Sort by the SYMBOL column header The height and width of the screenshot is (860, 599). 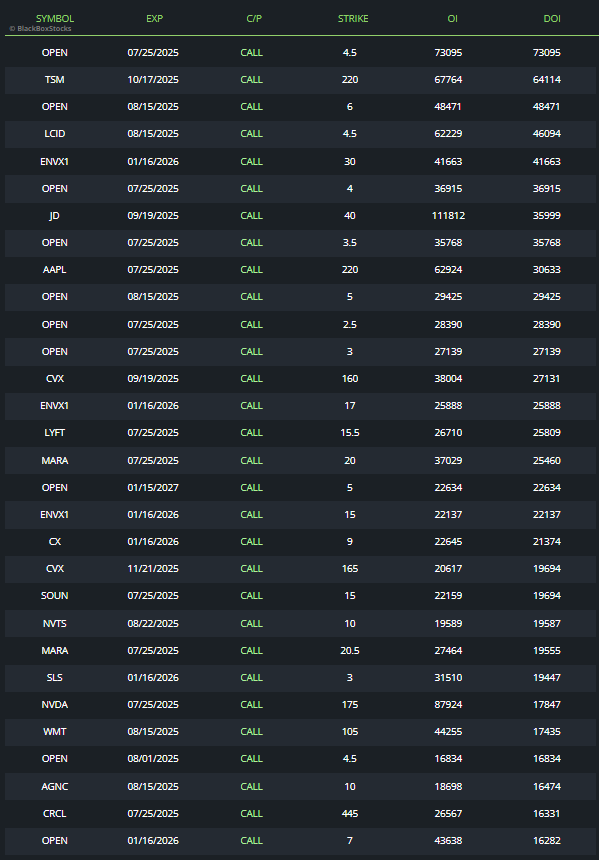pyautogui.click(x=55, y=19)
